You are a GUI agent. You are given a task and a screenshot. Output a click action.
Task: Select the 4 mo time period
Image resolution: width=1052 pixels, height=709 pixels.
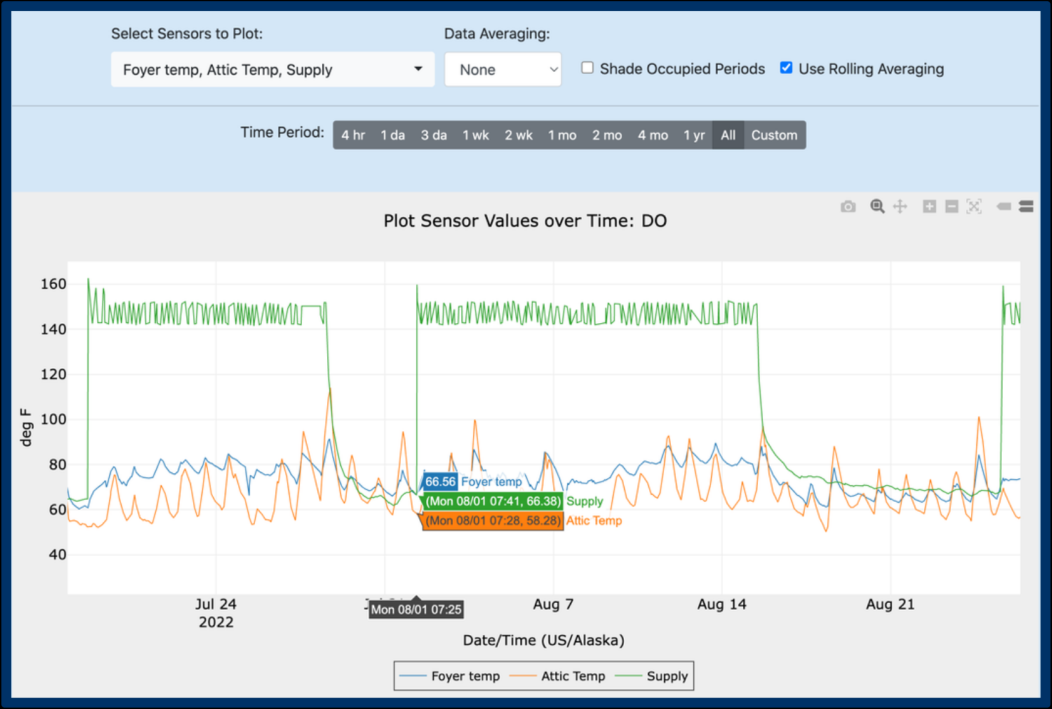[x=652, y=135]
